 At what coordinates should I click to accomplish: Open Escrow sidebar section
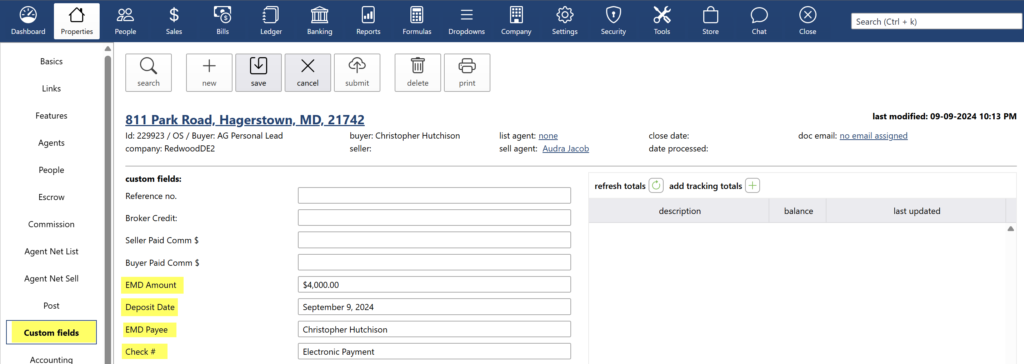pyautogui.click(x=52, y=197)
